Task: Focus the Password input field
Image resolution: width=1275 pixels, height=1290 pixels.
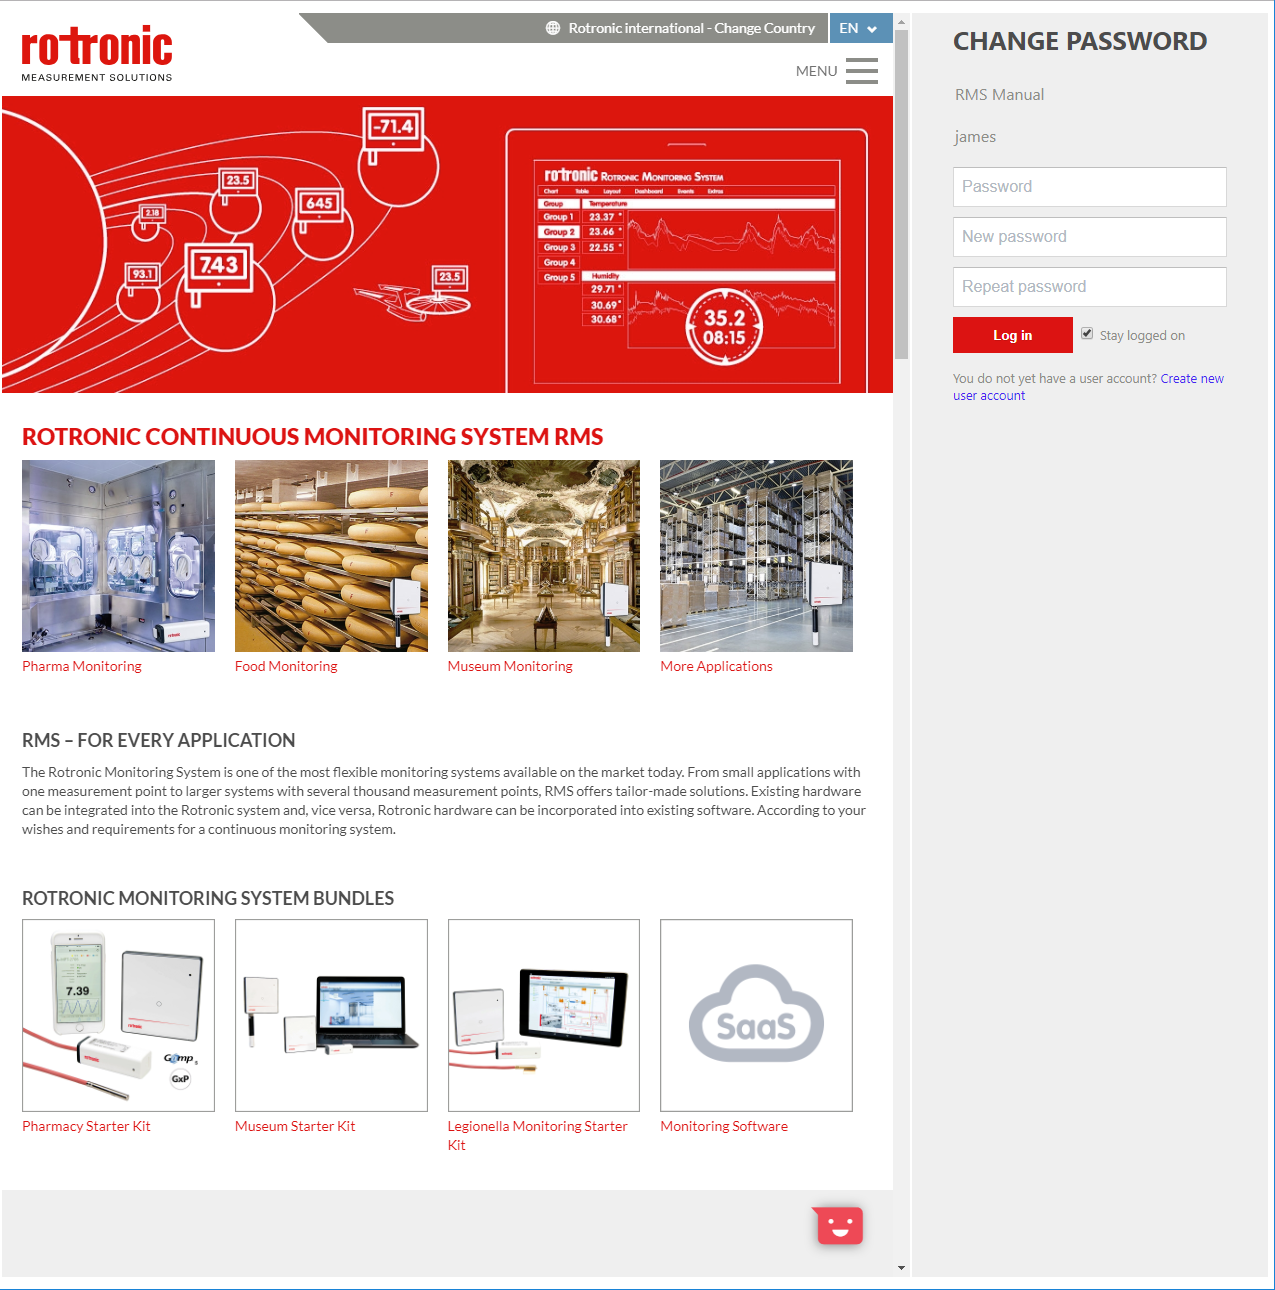Action: [1089, 187]
